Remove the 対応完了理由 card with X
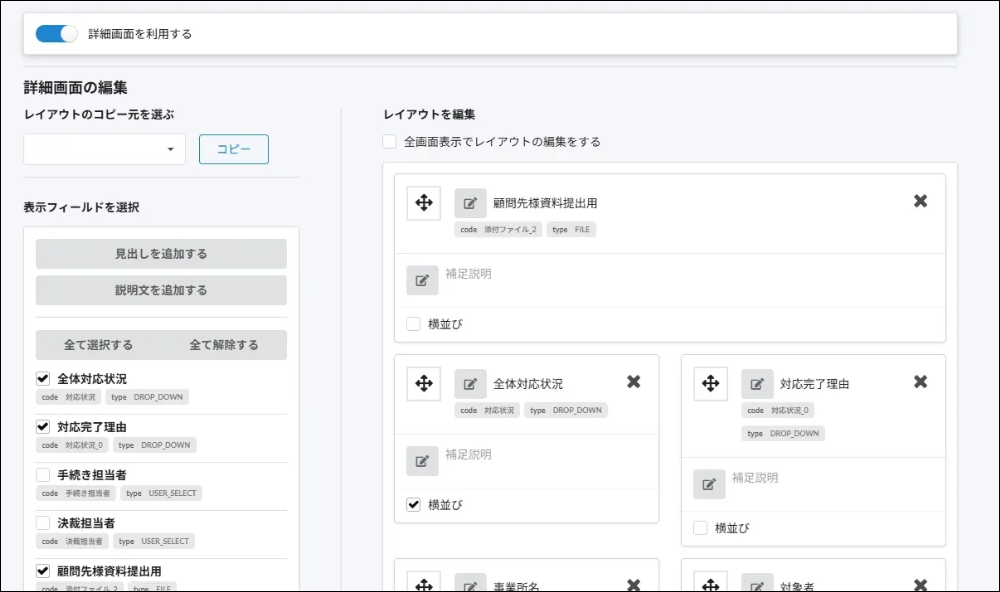 [x=920, y=381]
